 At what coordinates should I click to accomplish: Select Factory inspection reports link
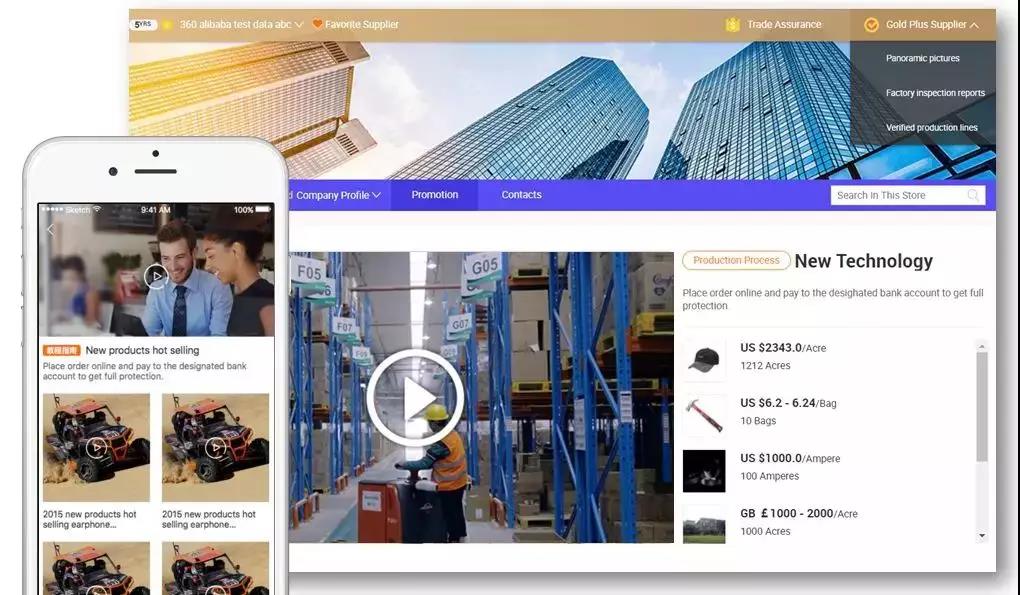pos(934,93)
